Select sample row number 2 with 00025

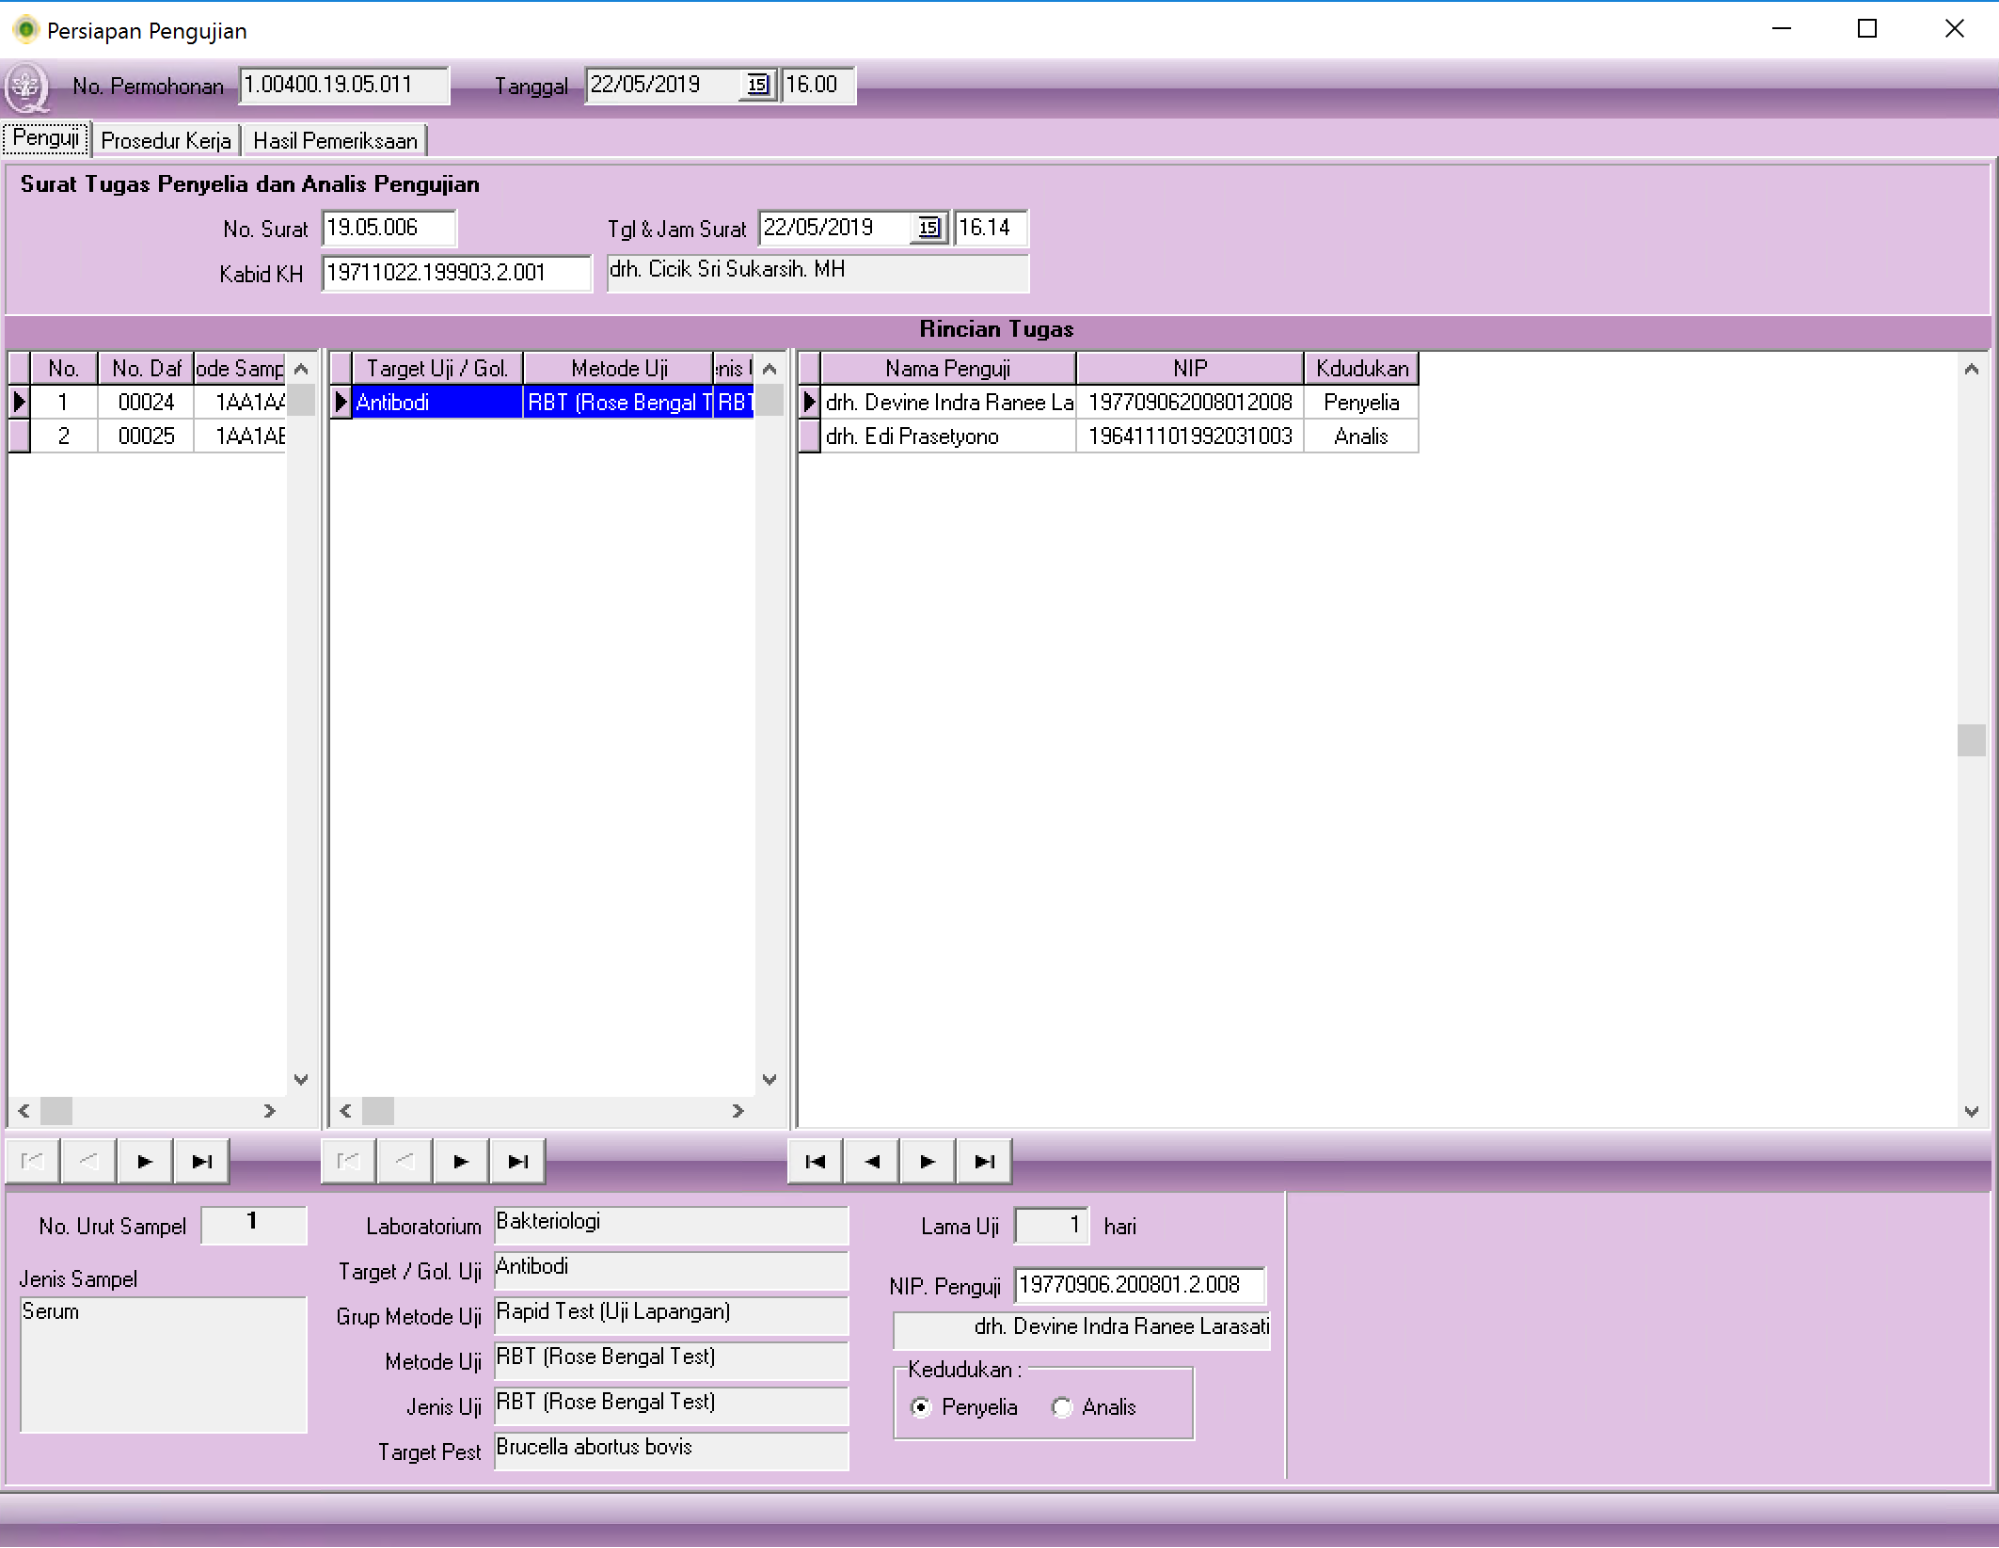pyautogui.click(x=146, y=436)
